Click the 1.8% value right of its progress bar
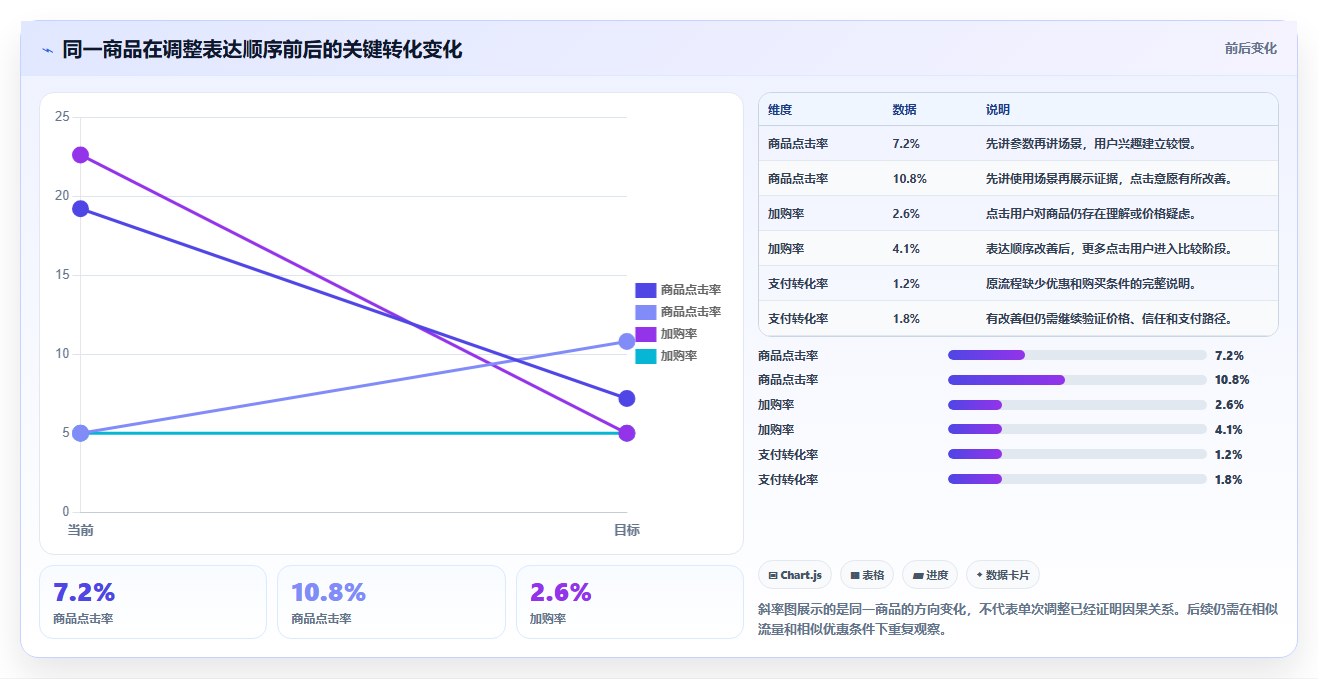 pos(1228,480)
